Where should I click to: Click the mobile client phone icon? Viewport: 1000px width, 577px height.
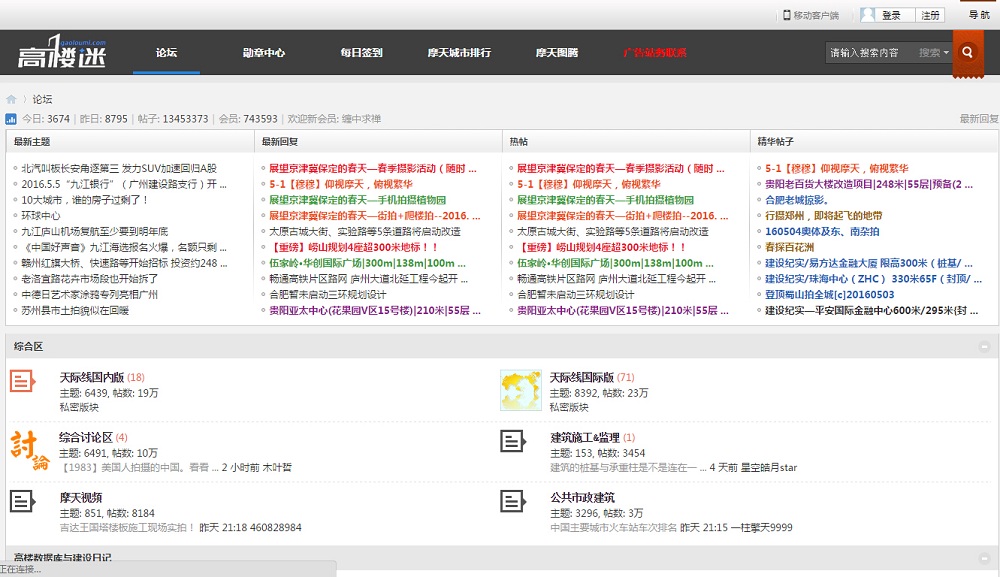pyautogui.click(x=787, y=15)
